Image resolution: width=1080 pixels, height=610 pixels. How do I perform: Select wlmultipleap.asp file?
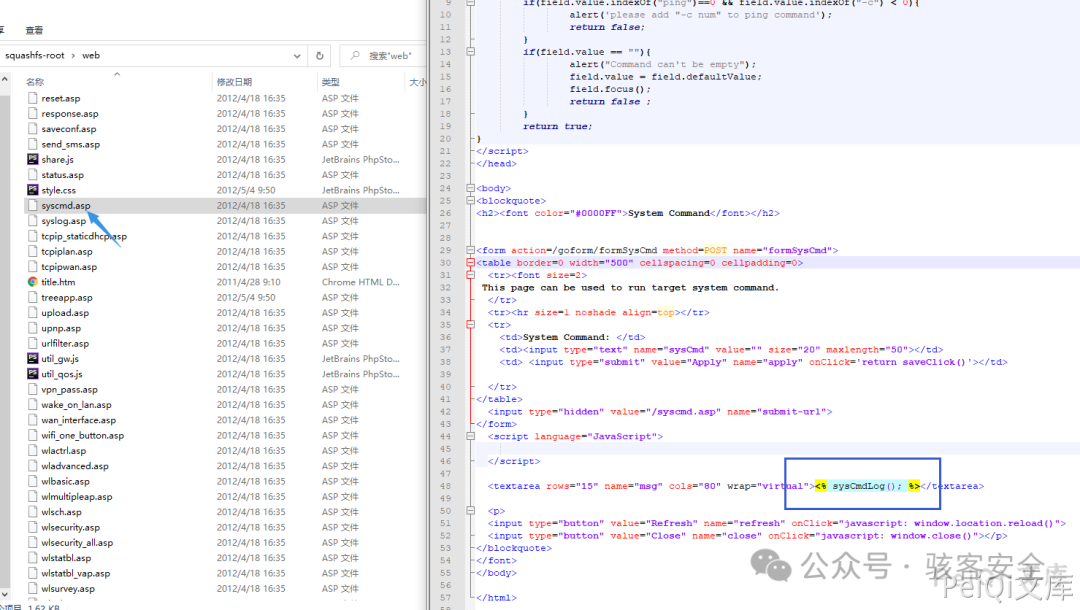pyautogui.click(x=76, y=496)
